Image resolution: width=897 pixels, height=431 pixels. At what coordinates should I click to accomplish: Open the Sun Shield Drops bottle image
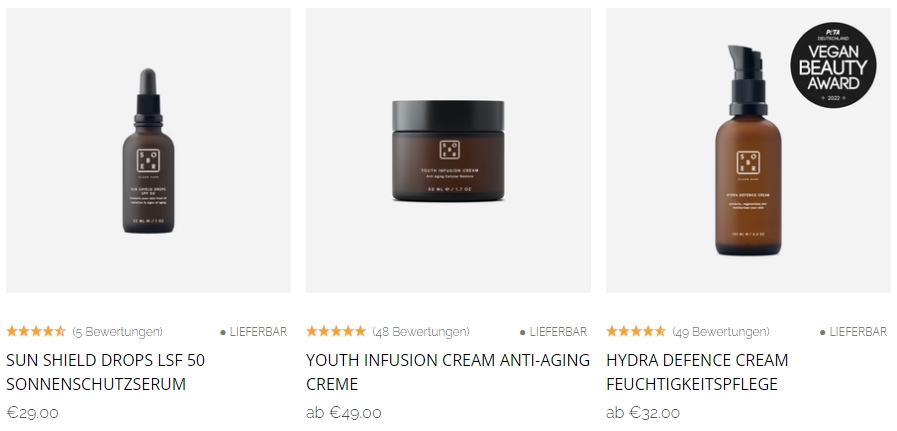pyautogui.click(x=148, y=150)
